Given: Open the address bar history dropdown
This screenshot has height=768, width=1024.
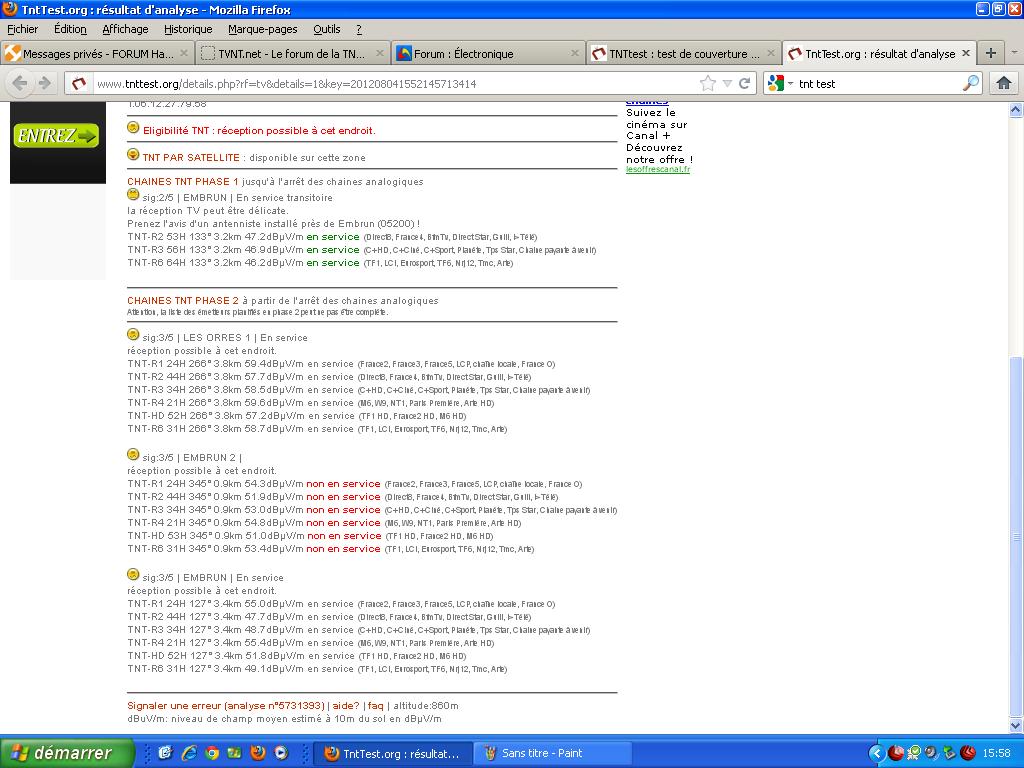Looking at the screenshot, I should pos(727,84).
